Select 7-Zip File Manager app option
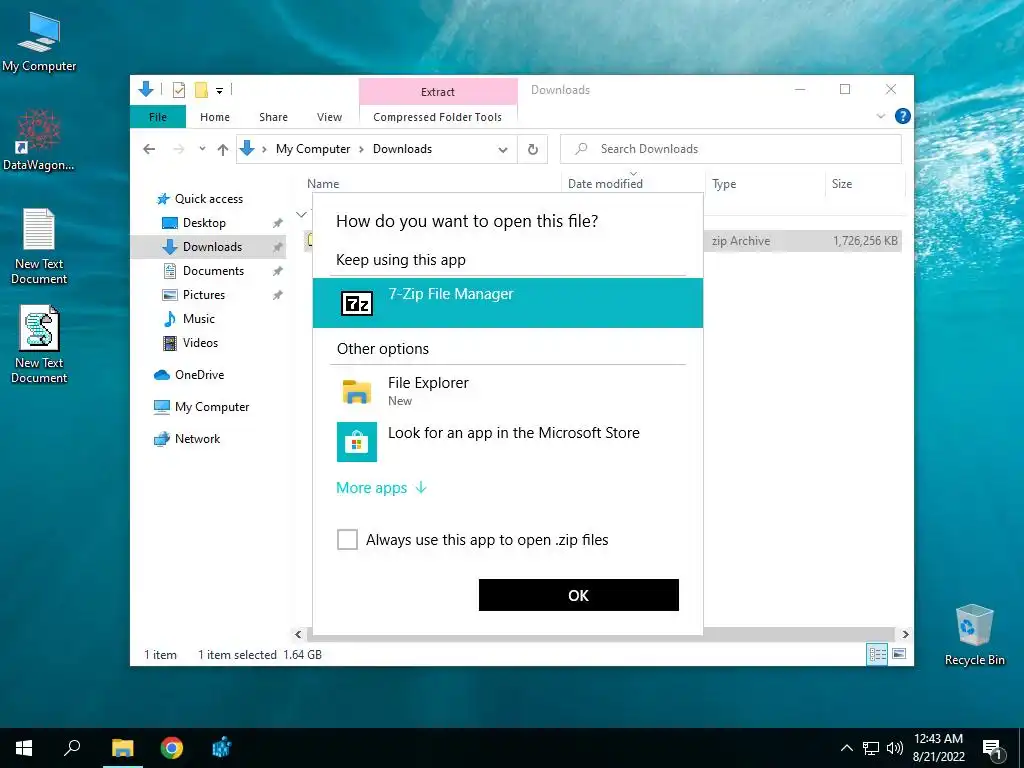 pyautogui.click(x=507, y=303)
